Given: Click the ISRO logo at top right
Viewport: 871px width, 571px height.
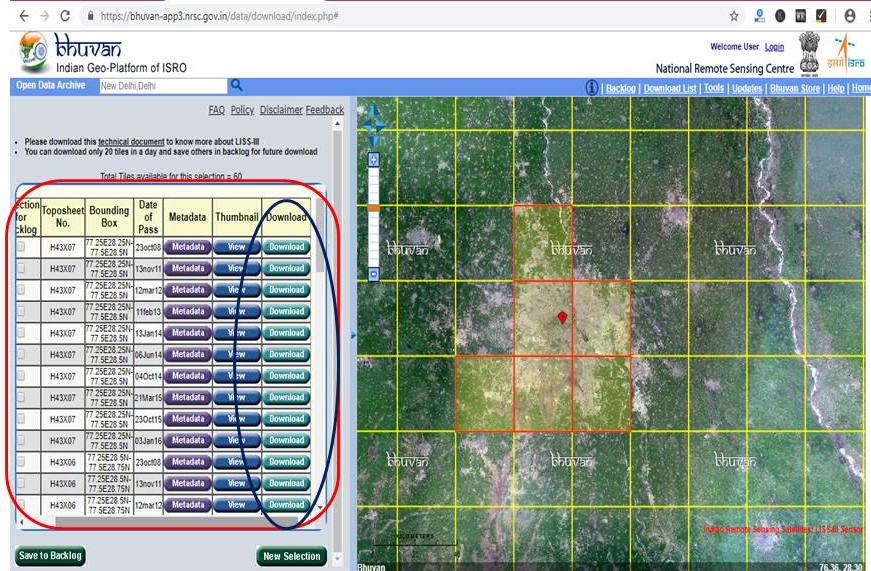Looking at the screenshot, I should tap(847, 54).
